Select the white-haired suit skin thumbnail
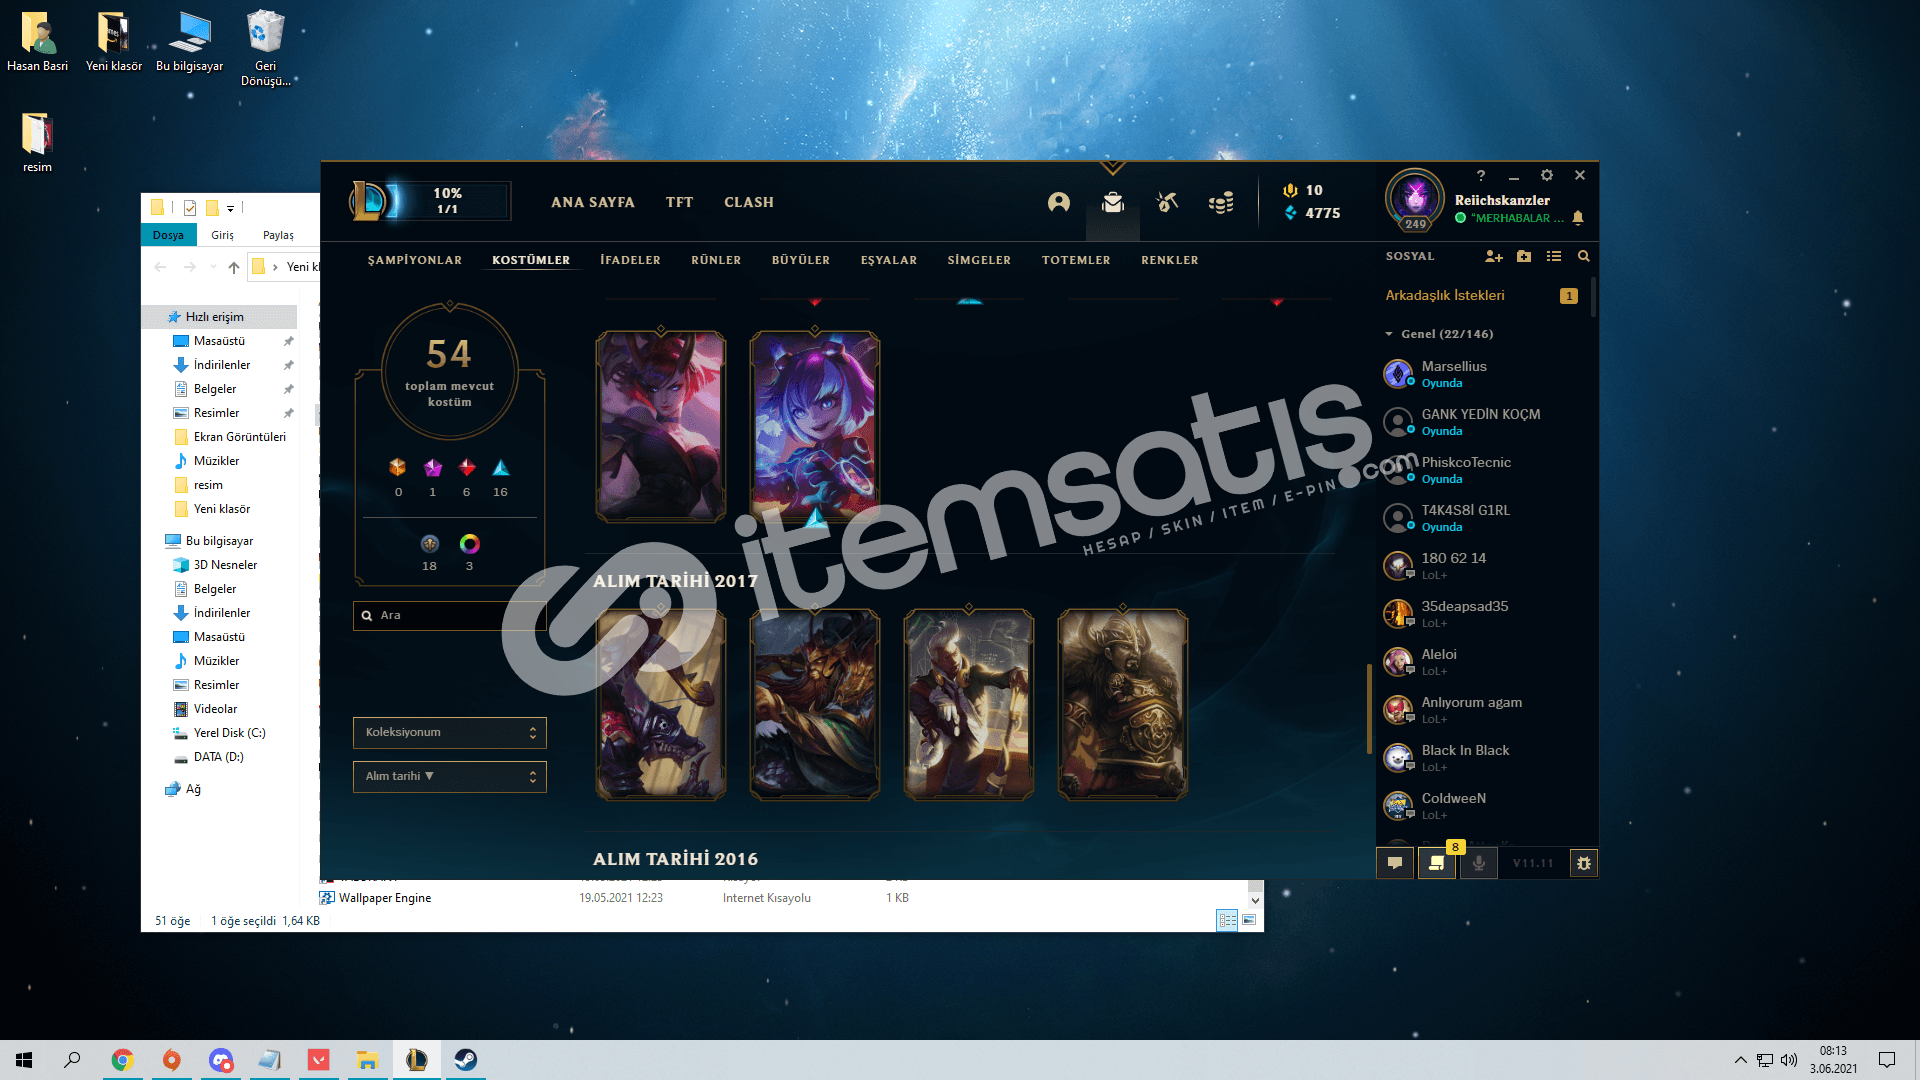The width and height of the screenshot is (1920, 1080). pos(969,706)
